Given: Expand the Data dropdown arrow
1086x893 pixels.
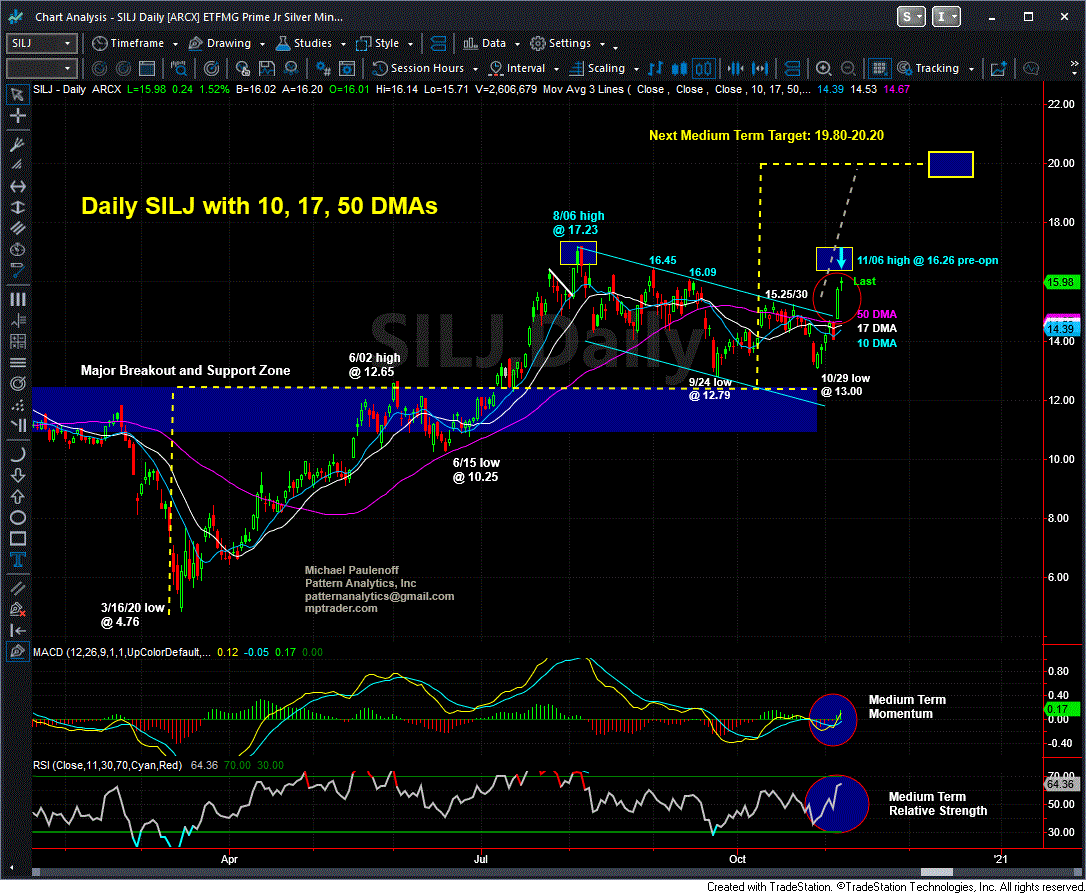Looking at the screenshot, I should (x=517, y=44).
